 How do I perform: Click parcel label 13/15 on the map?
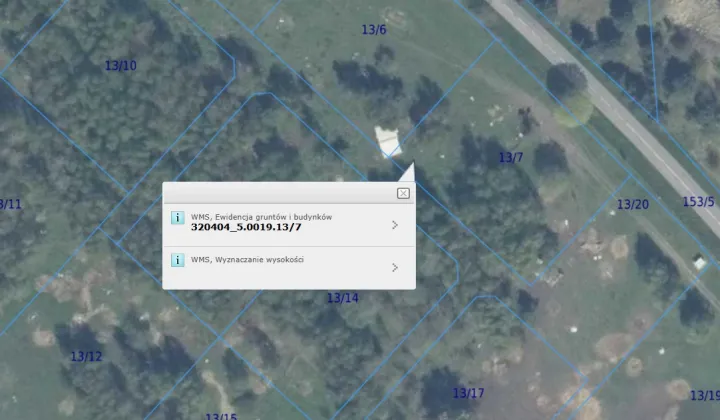click(x=221, y=417)
